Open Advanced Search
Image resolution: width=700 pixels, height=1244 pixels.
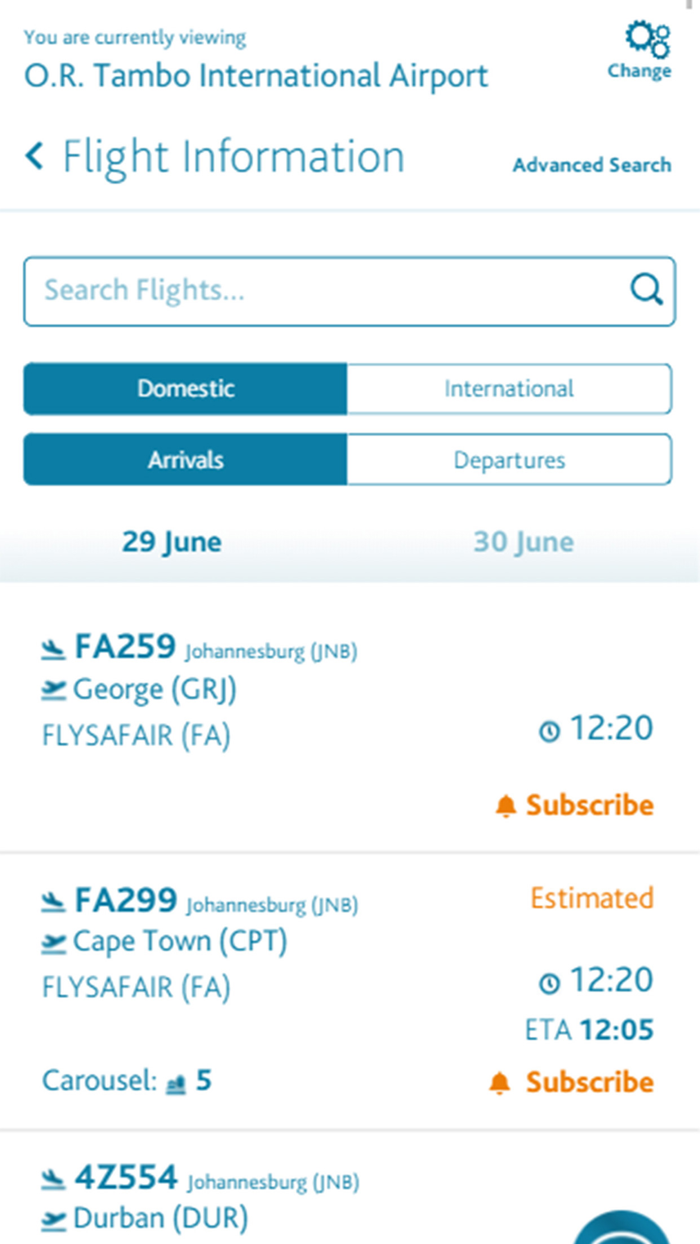click(592, 166)
